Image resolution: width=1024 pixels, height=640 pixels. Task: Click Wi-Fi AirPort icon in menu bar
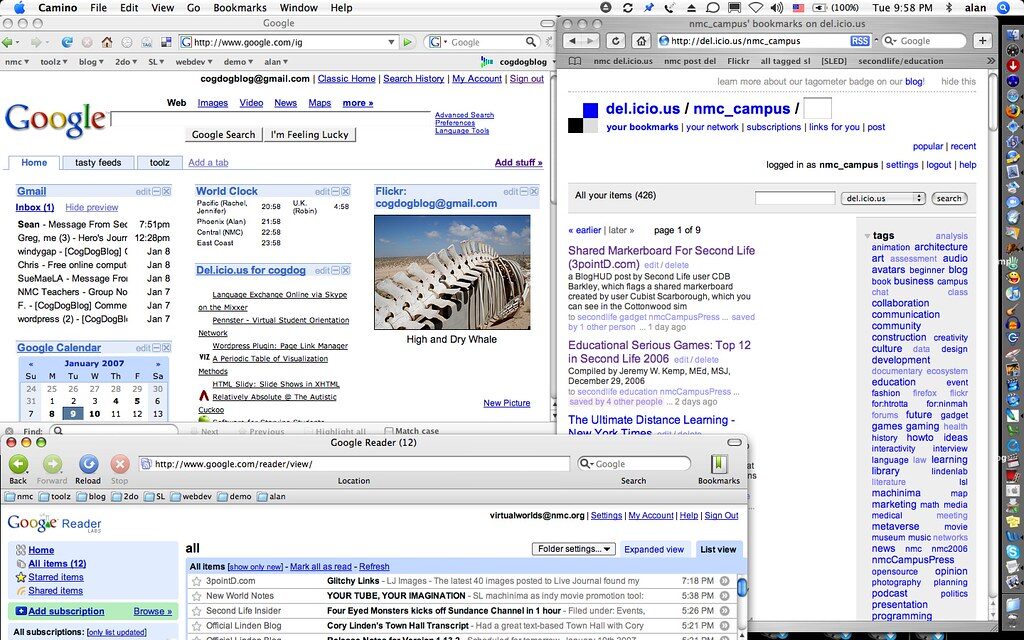pyautogui.click(x=756, y=8)
